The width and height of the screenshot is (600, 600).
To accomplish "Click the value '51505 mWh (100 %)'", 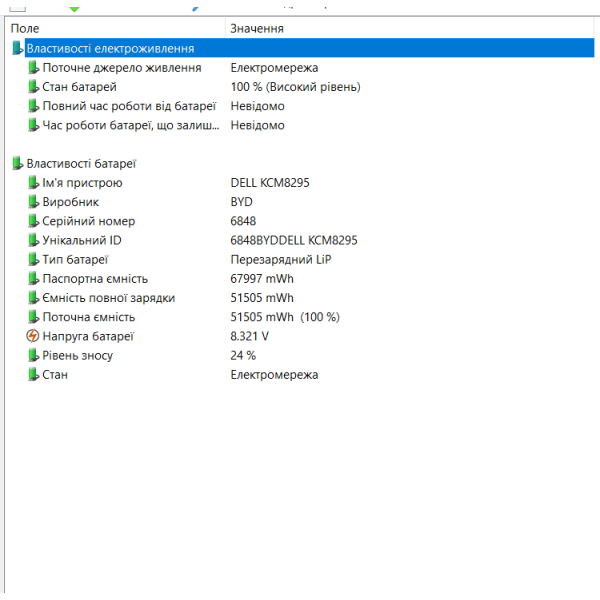I will [x=285, y=317].
